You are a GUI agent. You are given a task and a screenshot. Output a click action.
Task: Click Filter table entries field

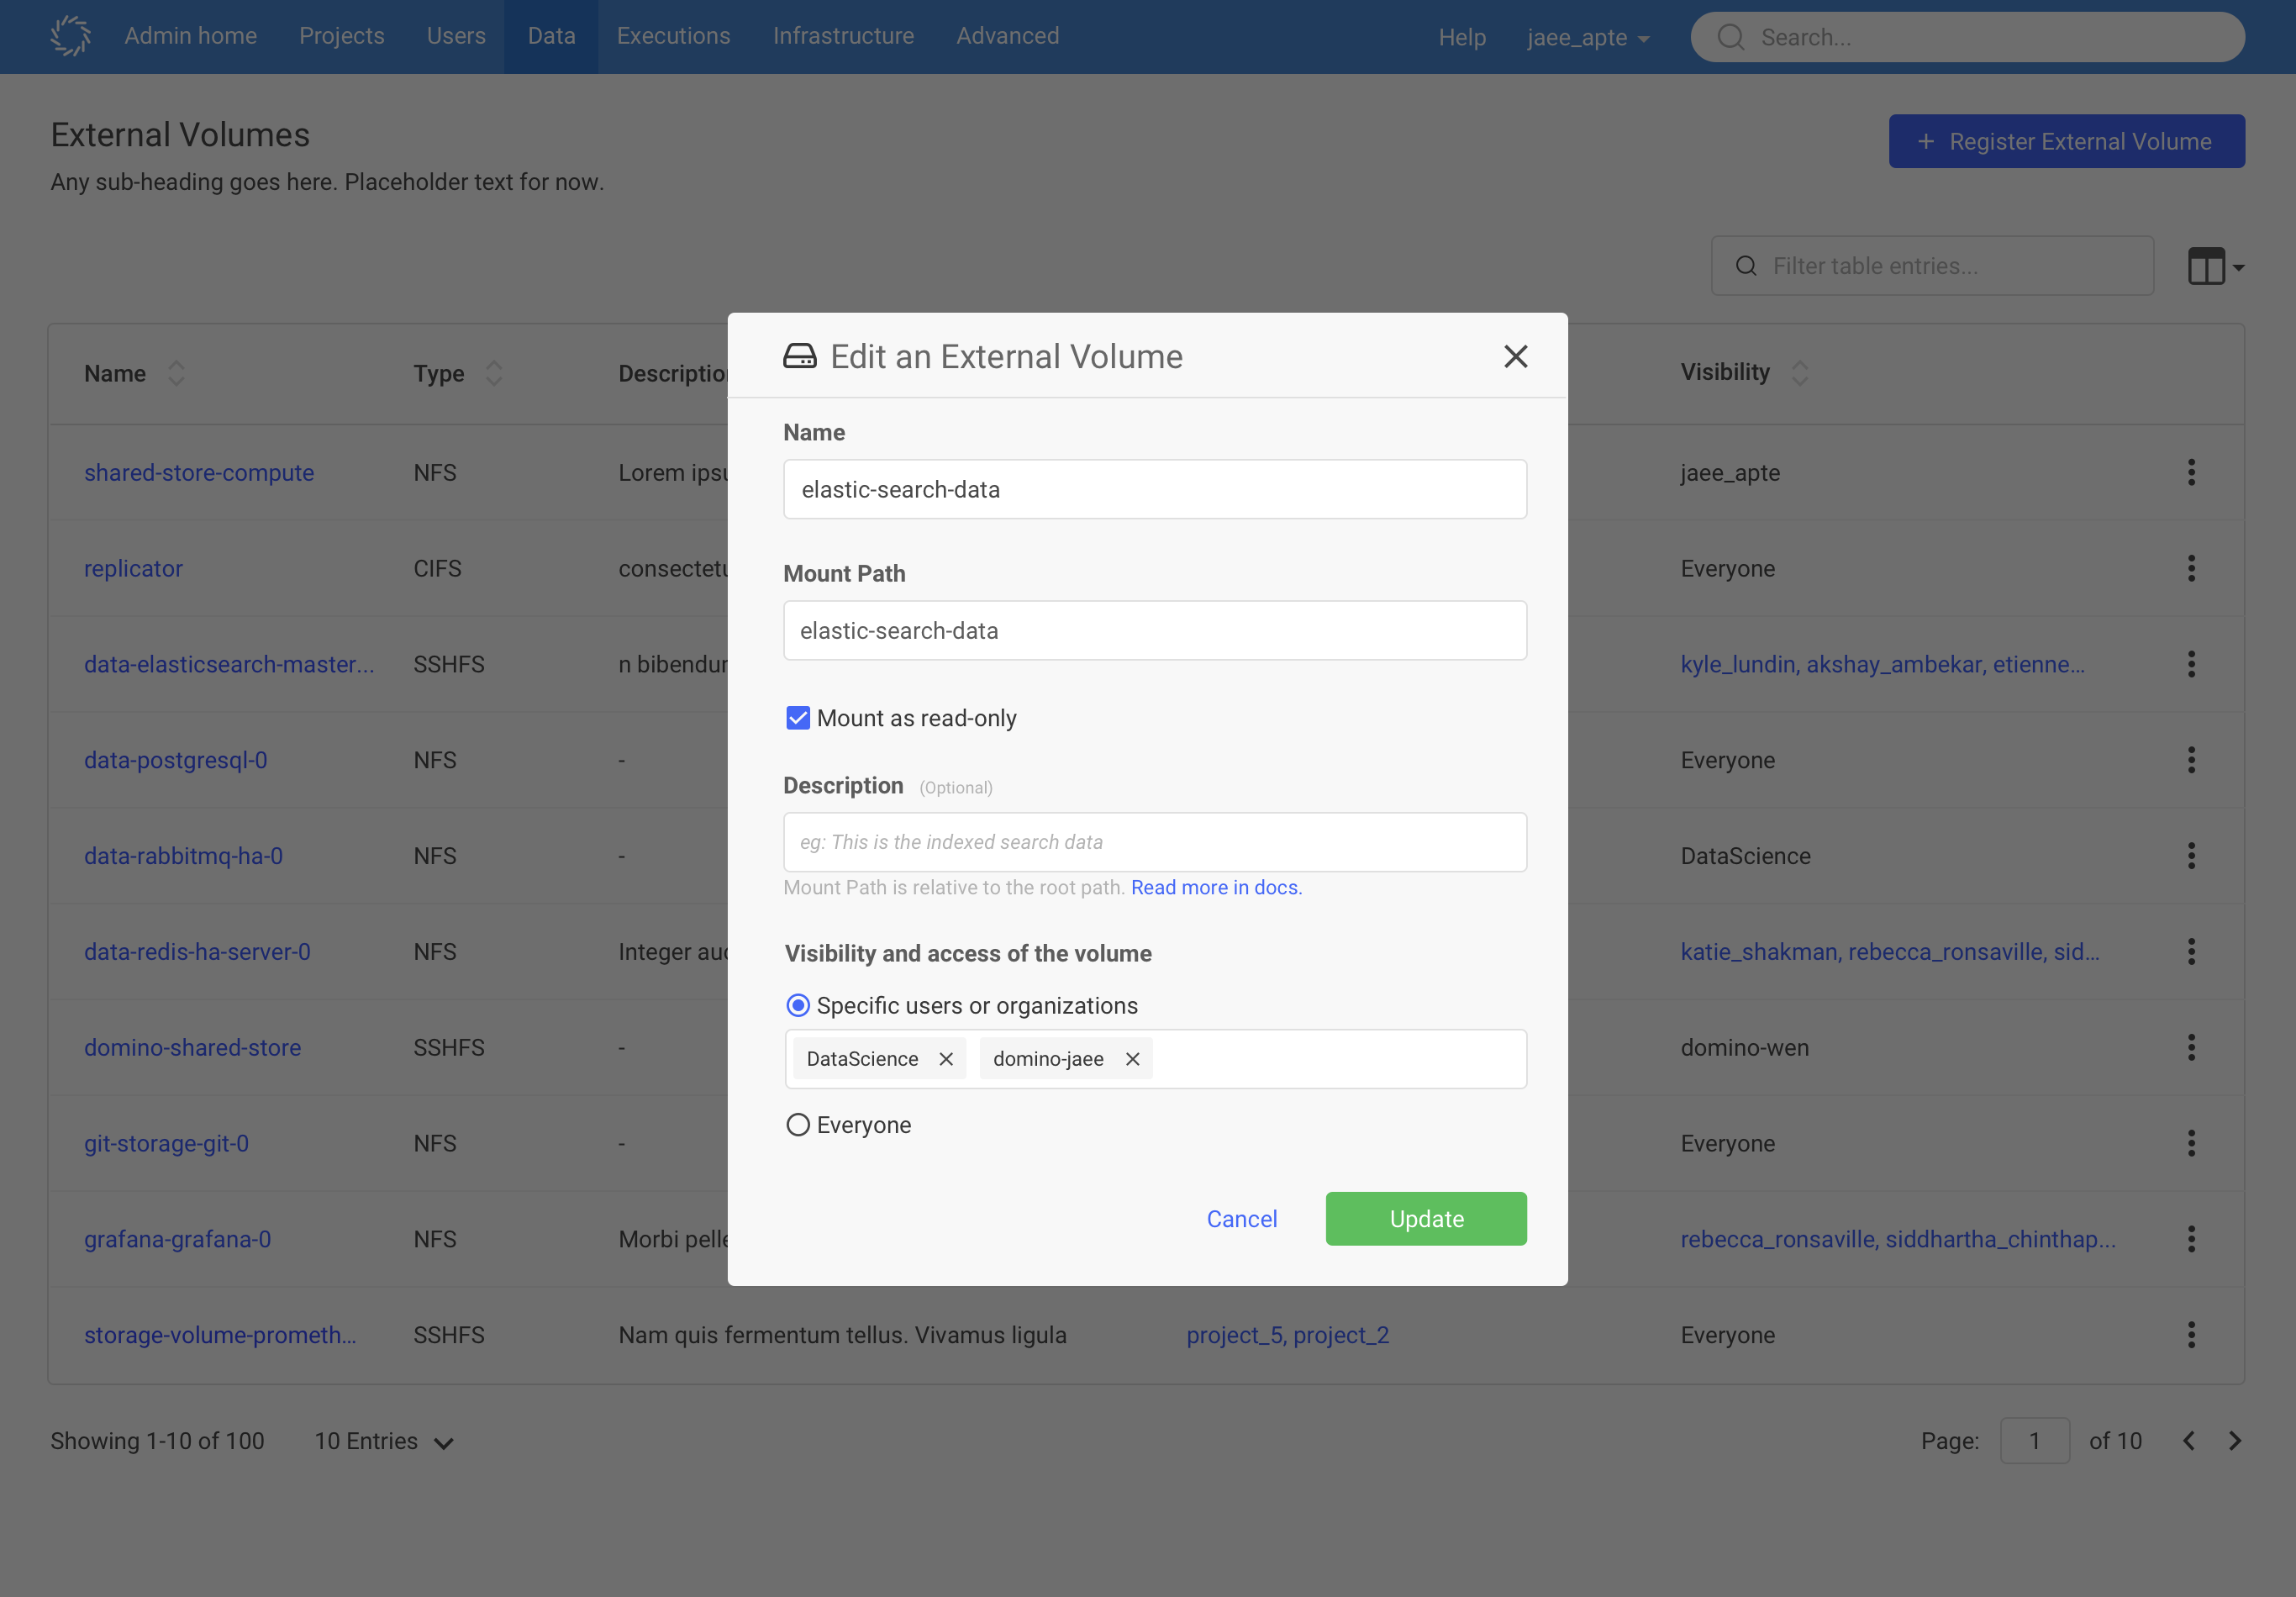(x=1932, y=266)
